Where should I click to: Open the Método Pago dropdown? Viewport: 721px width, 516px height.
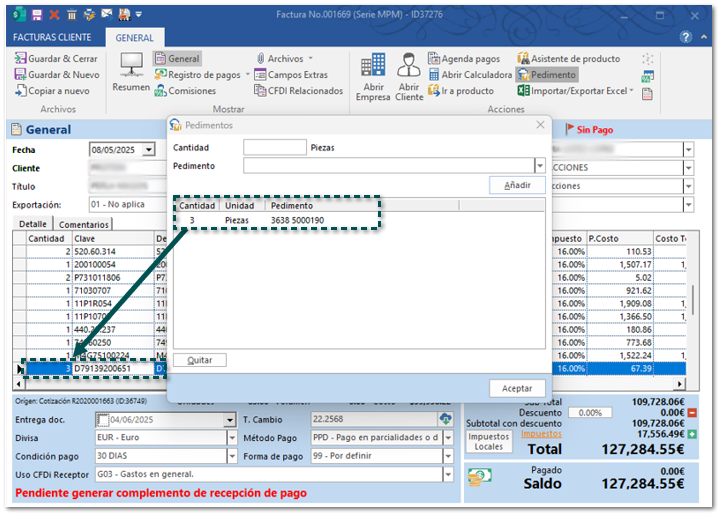(446, 438)
